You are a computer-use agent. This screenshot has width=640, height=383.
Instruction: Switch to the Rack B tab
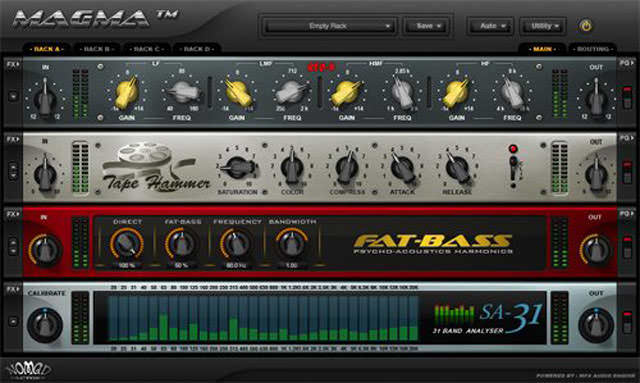click(x=97, y=49)
